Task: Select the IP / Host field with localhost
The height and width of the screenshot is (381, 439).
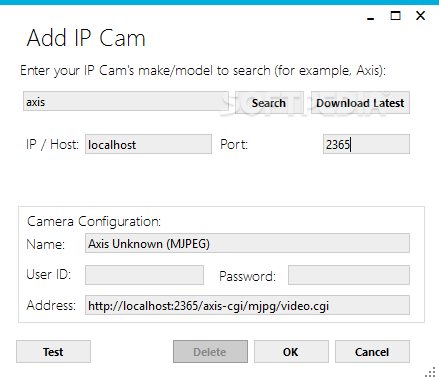Action: click(x=148, y=144)
